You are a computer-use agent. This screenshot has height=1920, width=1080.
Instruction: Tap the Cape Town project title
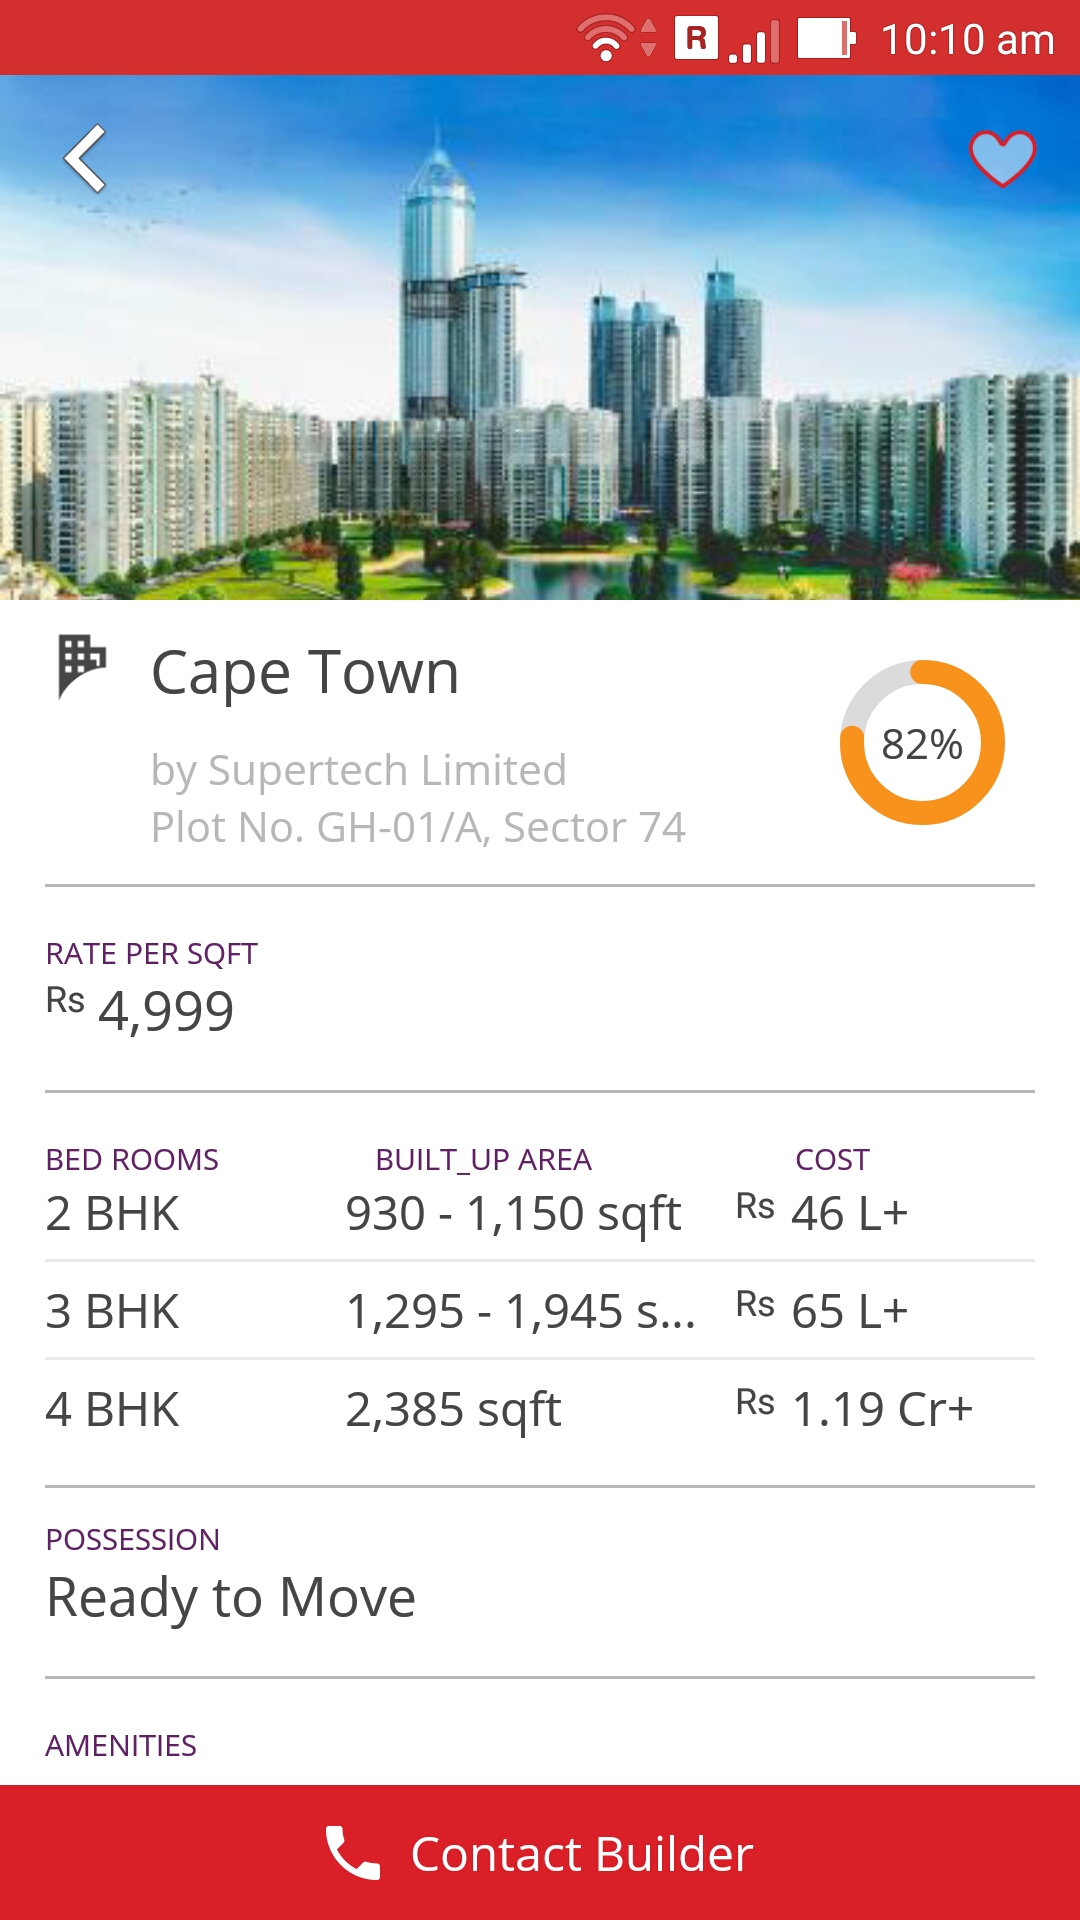tap(305, 672)
